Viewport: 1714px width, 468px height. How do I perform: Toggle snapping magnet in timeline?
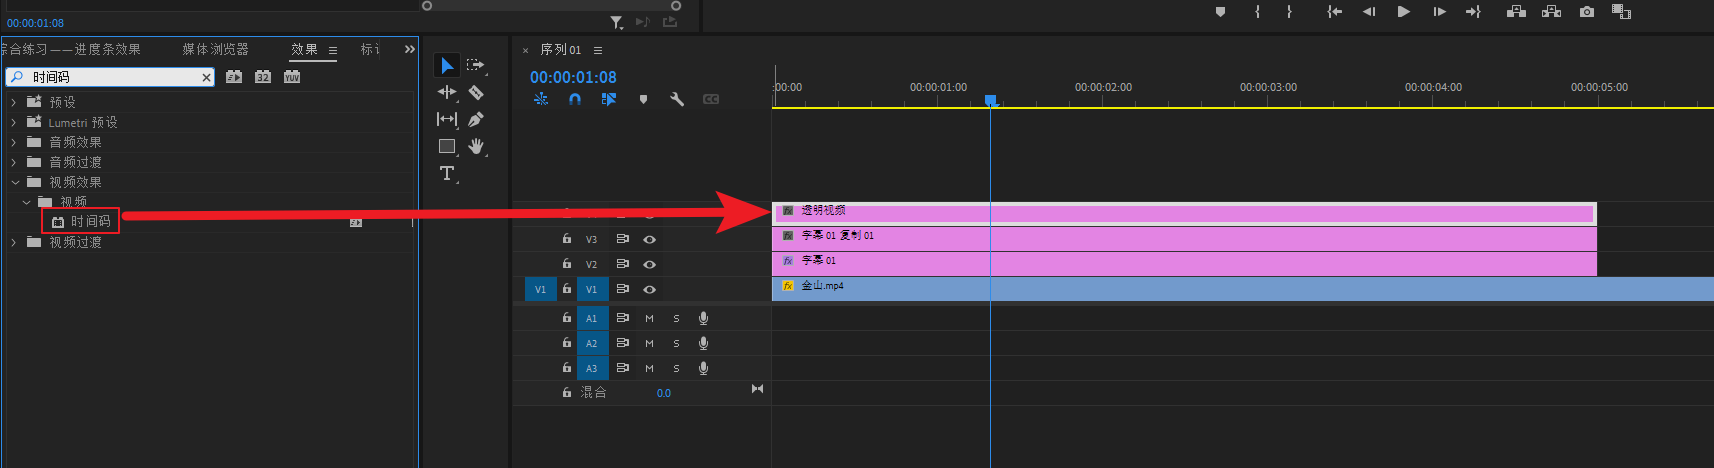575,99
